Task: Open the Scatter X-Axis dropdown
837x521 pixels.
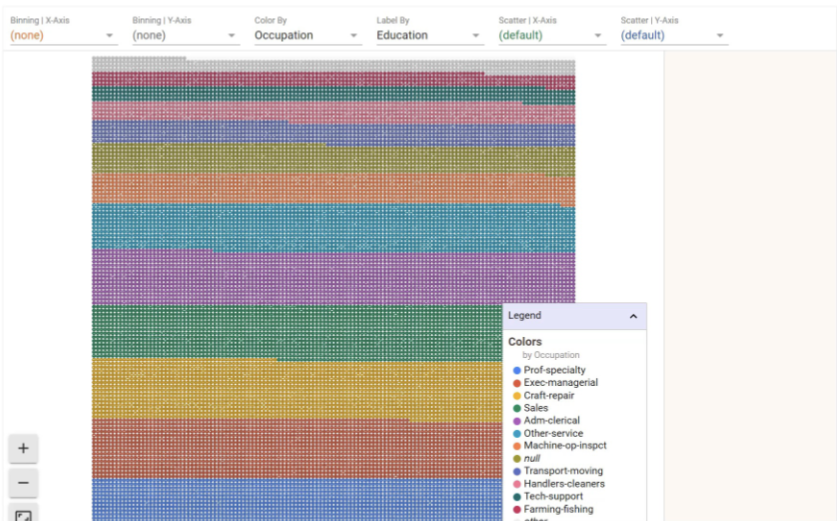Action: [x=552, y=35]
